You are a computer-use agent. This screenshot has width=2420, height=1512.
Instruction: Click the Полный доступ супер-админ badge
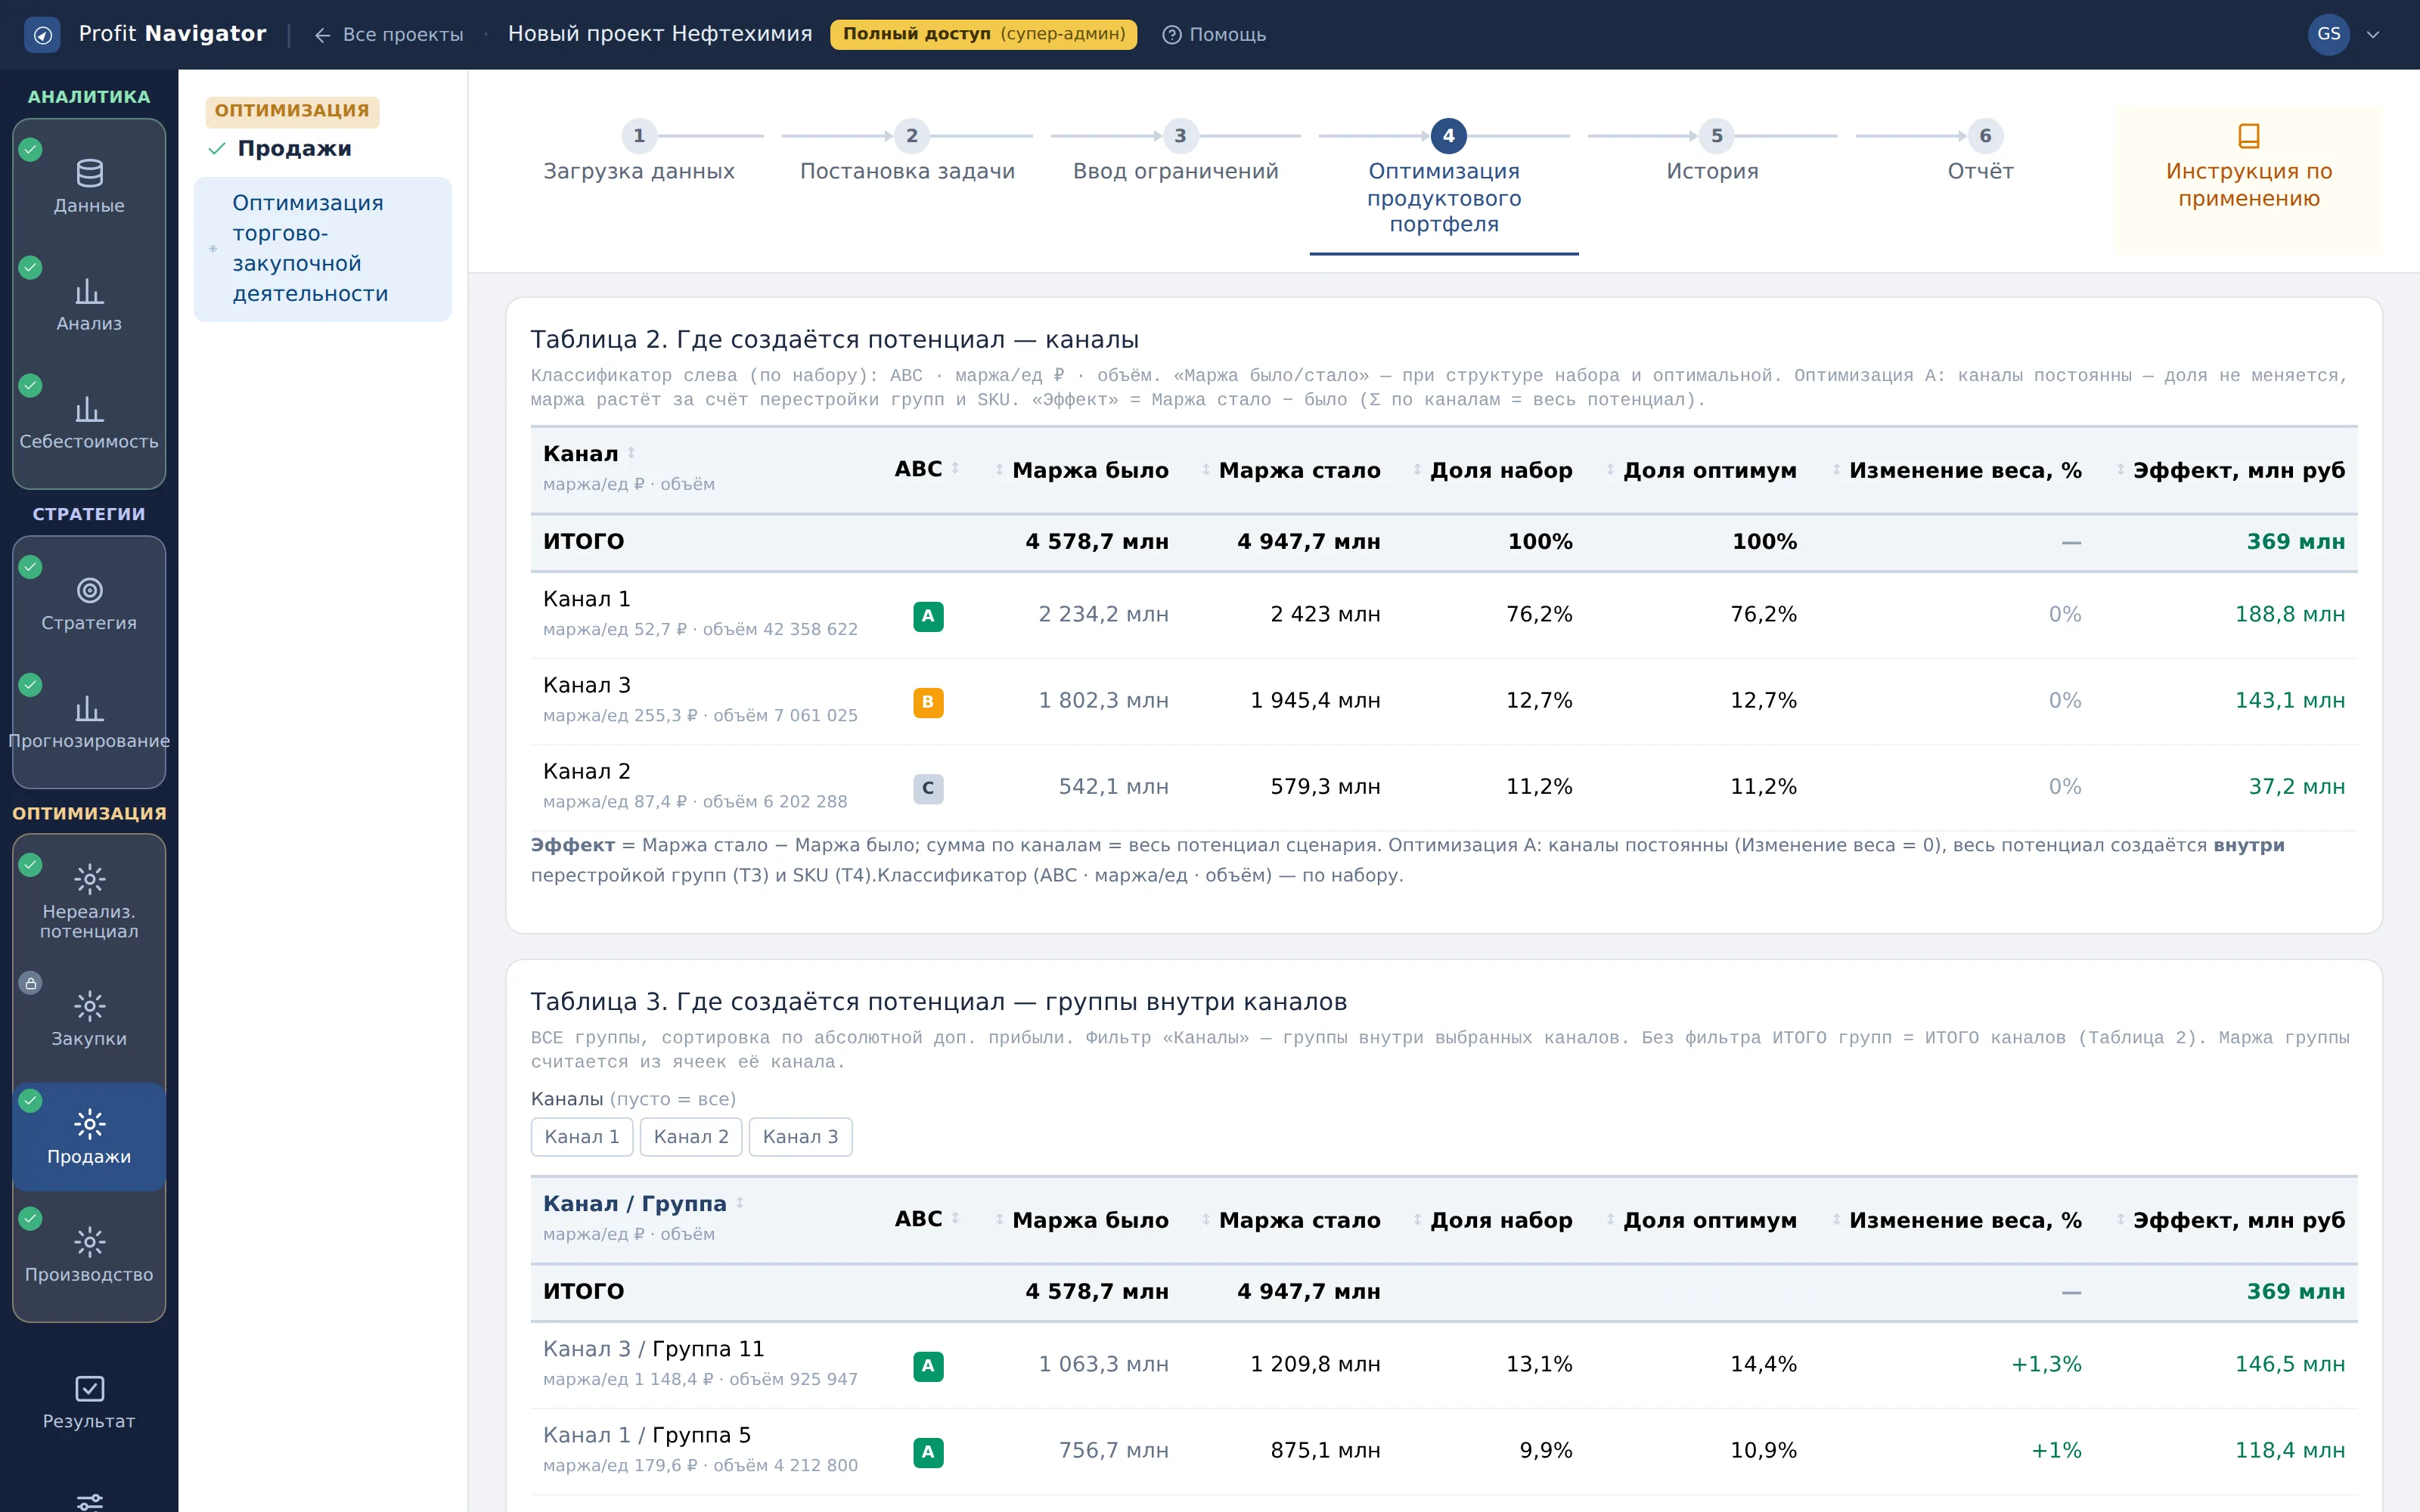[983, 34]
